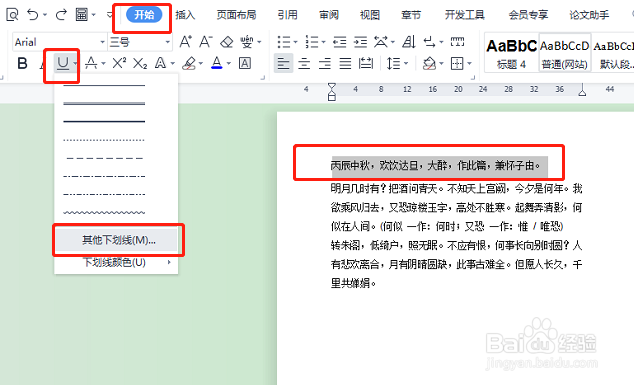This screenshot has height=385, width=634.
Task: Sort the selected text
Action: coord(409,42)
